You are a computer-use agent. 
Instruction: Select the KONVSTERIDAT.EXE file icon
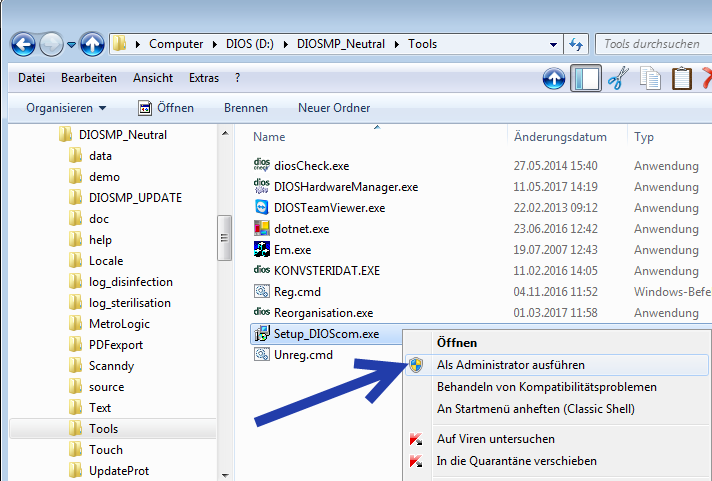click(262, 270)
